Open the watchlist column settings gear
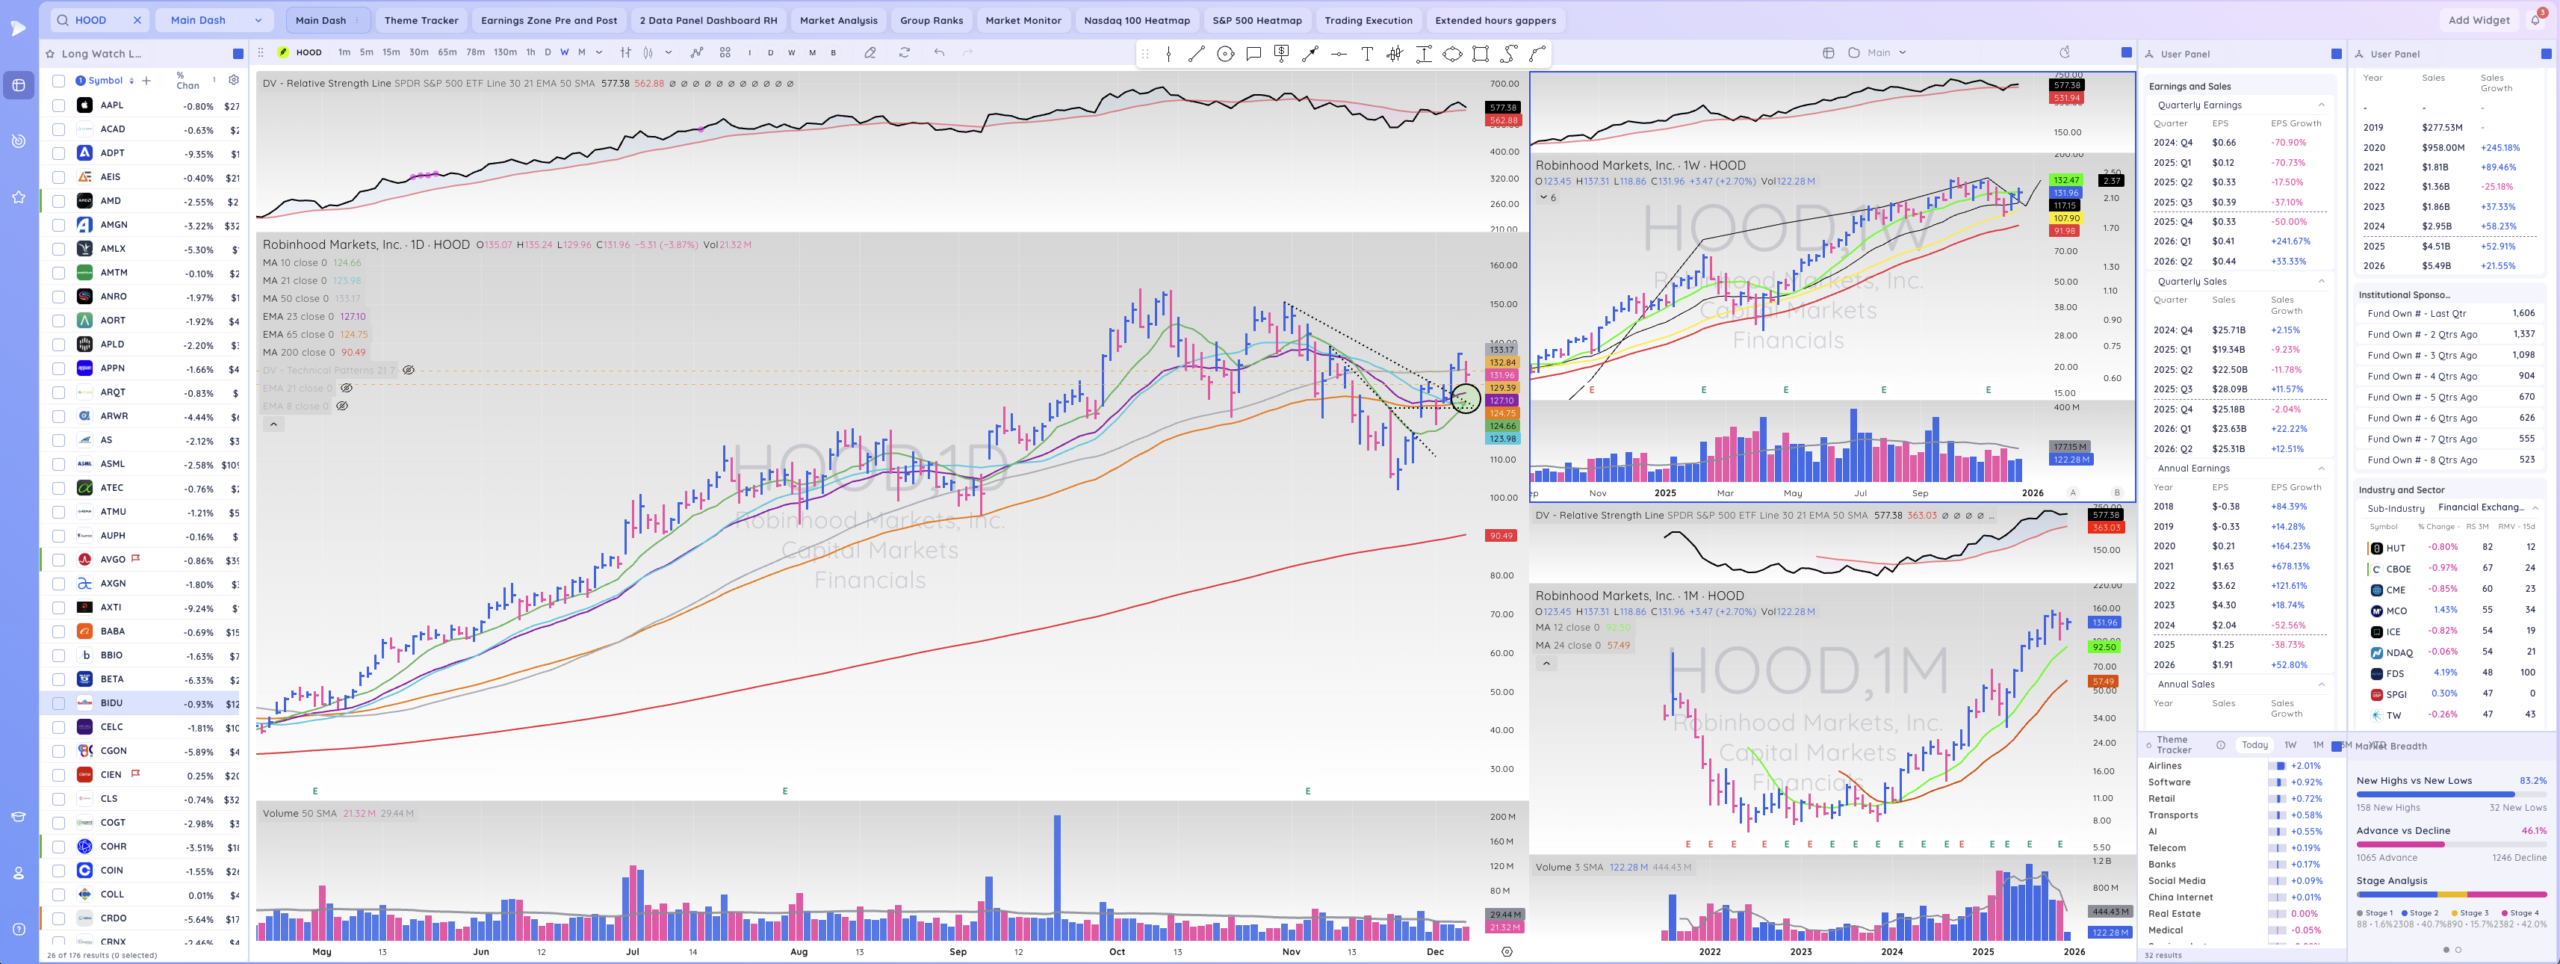The width and height of the screenshot is (2560, 964). (x=233, y=80)
